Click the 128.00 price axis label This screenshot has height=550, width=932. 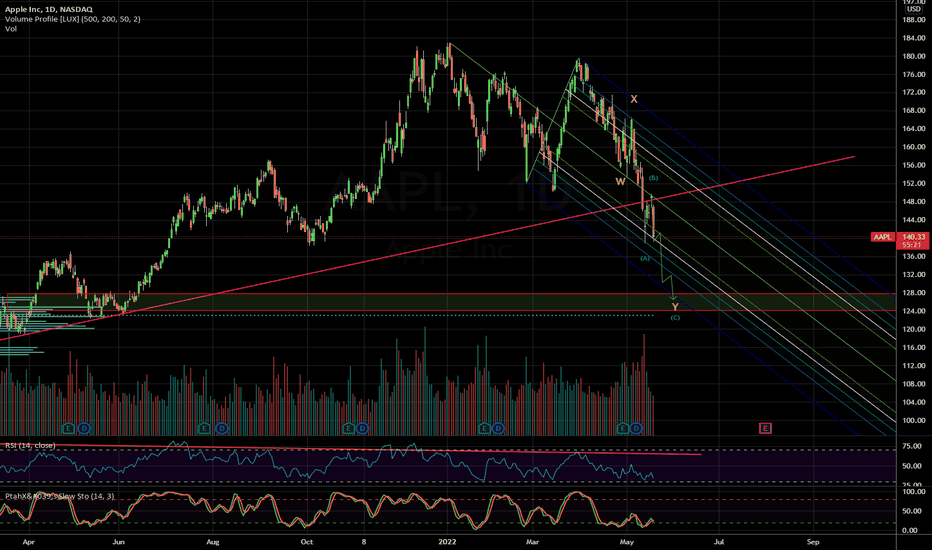(x=914, y=293)
